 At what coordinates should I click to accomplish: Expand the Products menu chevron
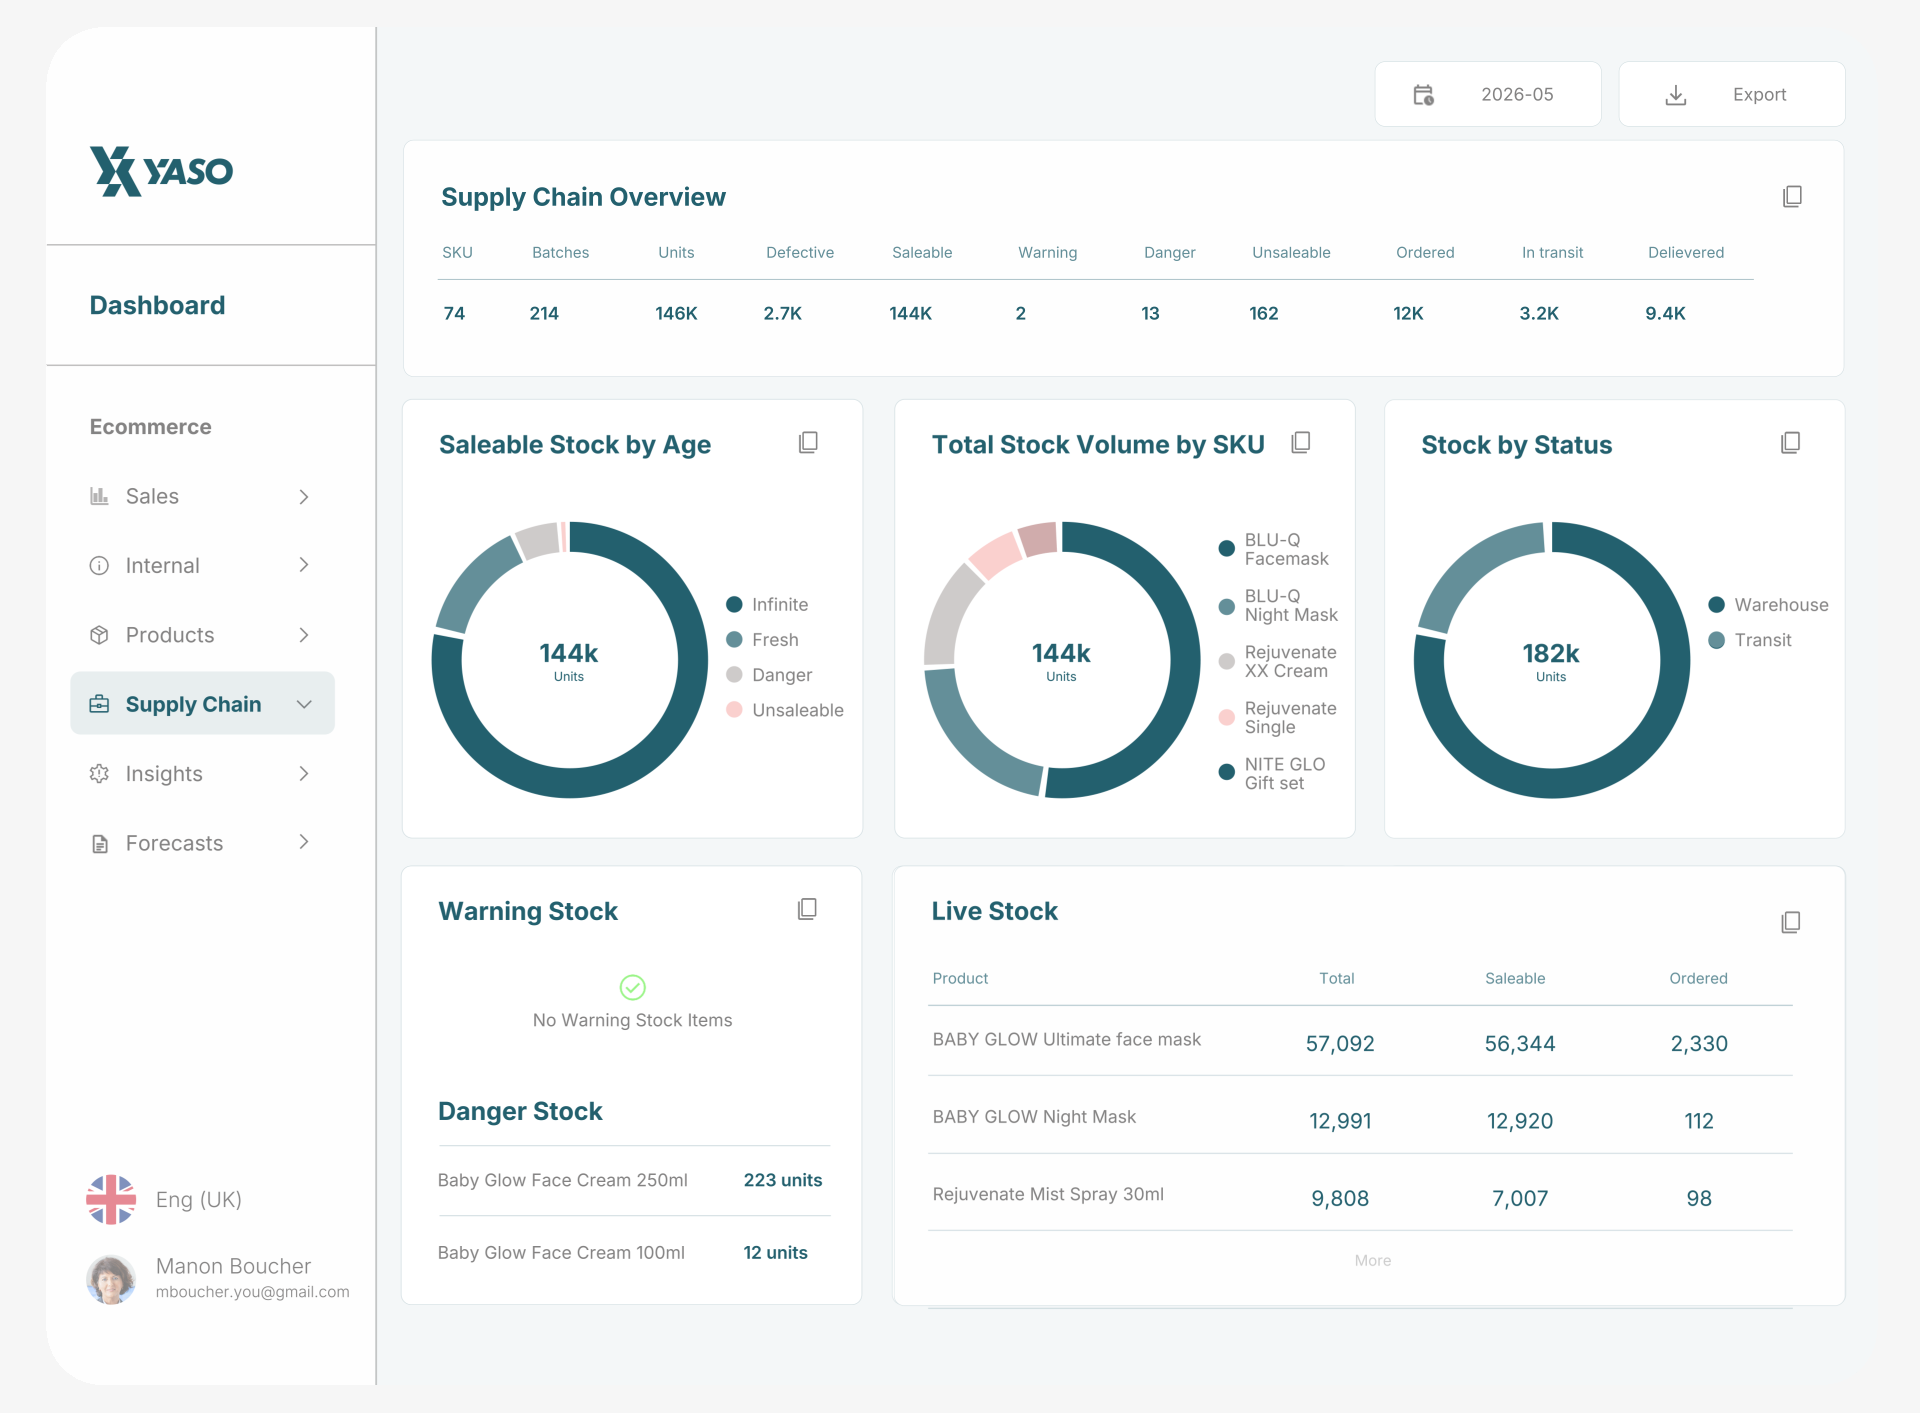click(304, 635)
